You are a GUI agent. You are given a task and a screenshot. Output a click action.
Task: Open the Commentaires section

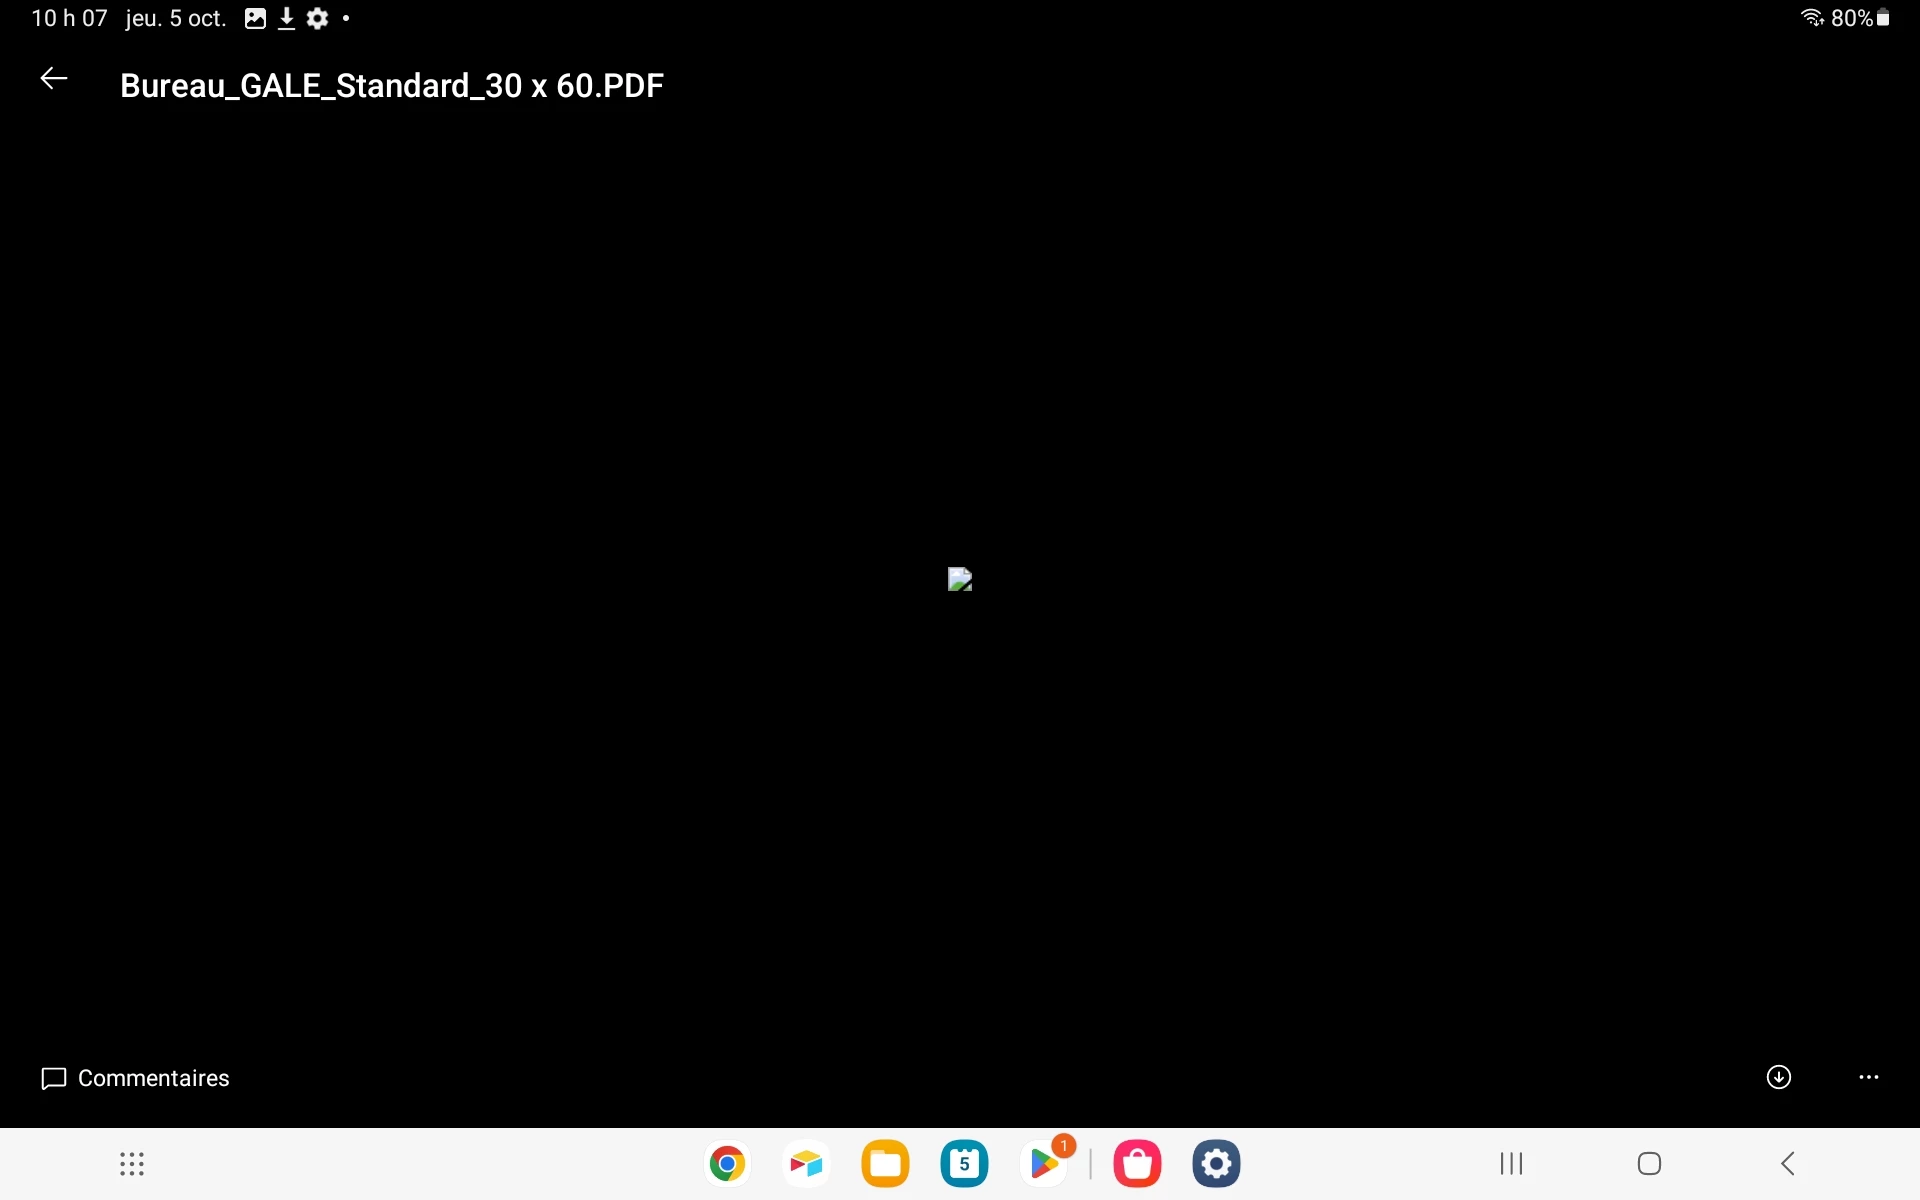(135, 1078)
